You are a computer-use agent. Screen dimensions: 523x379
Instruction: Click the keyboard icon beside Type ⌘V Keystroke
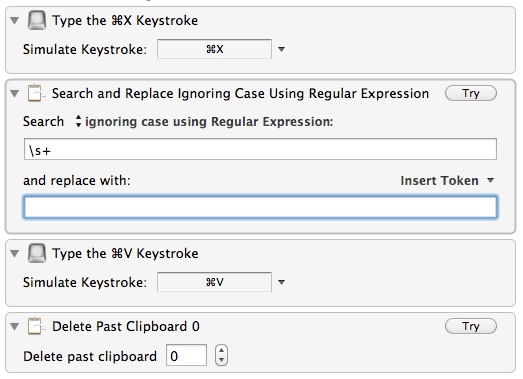coord(37,253)
